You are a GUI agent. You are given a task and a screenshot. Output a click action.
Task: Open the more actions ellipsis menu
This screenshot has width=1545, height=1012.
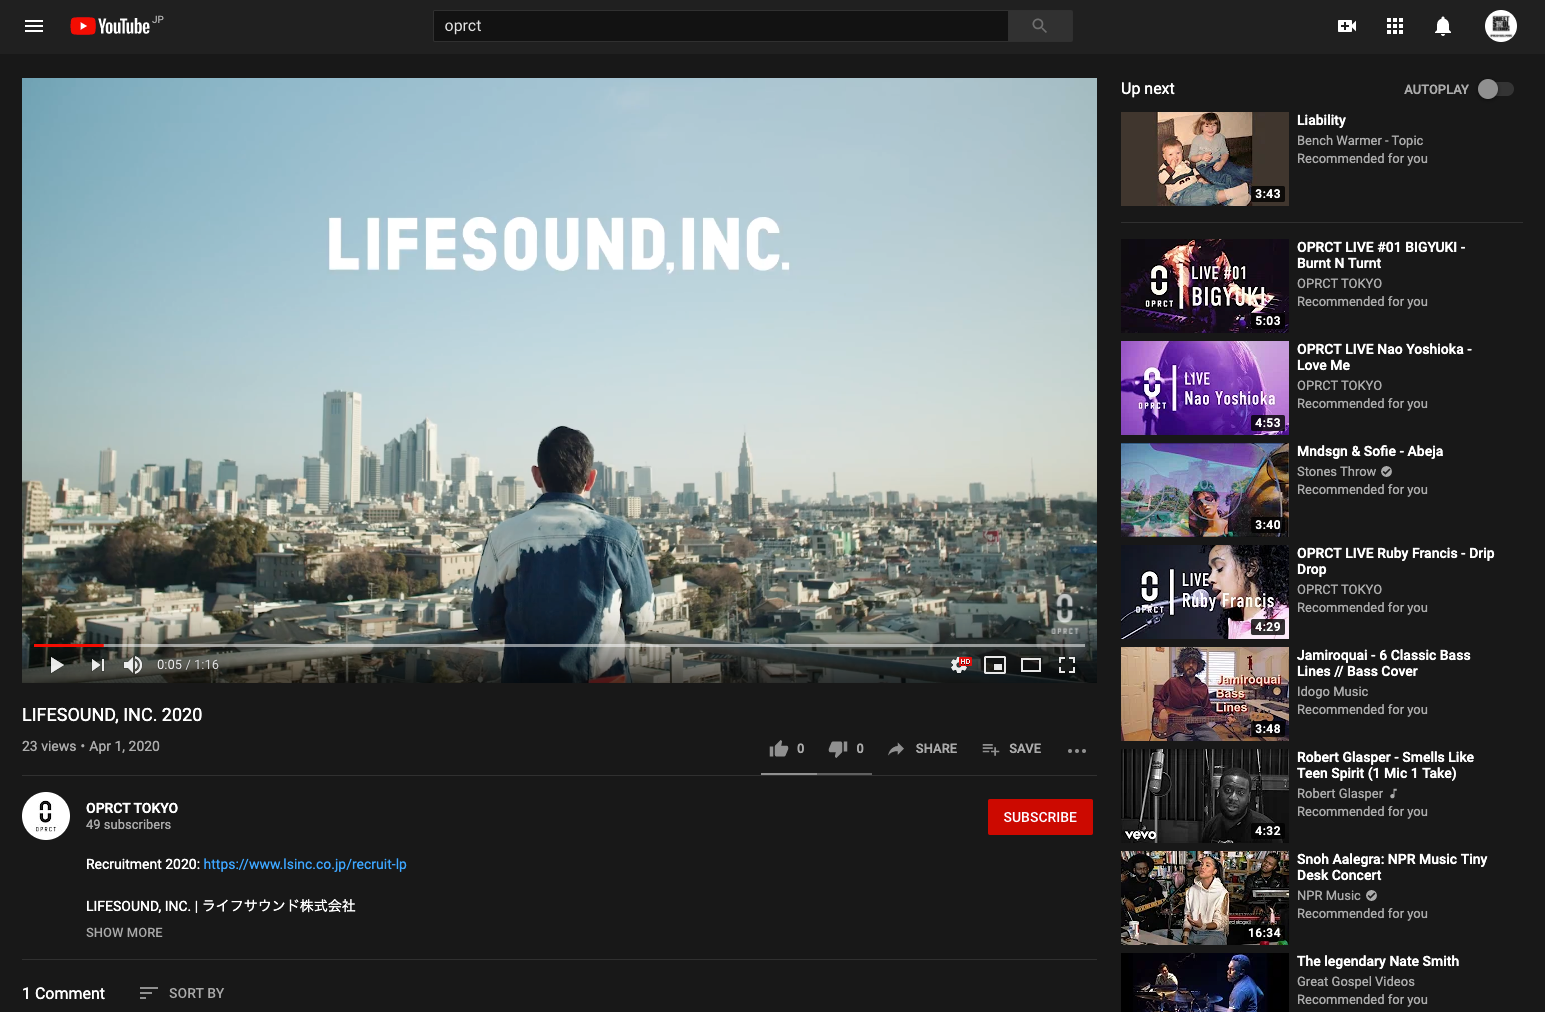click(1077, 750)
